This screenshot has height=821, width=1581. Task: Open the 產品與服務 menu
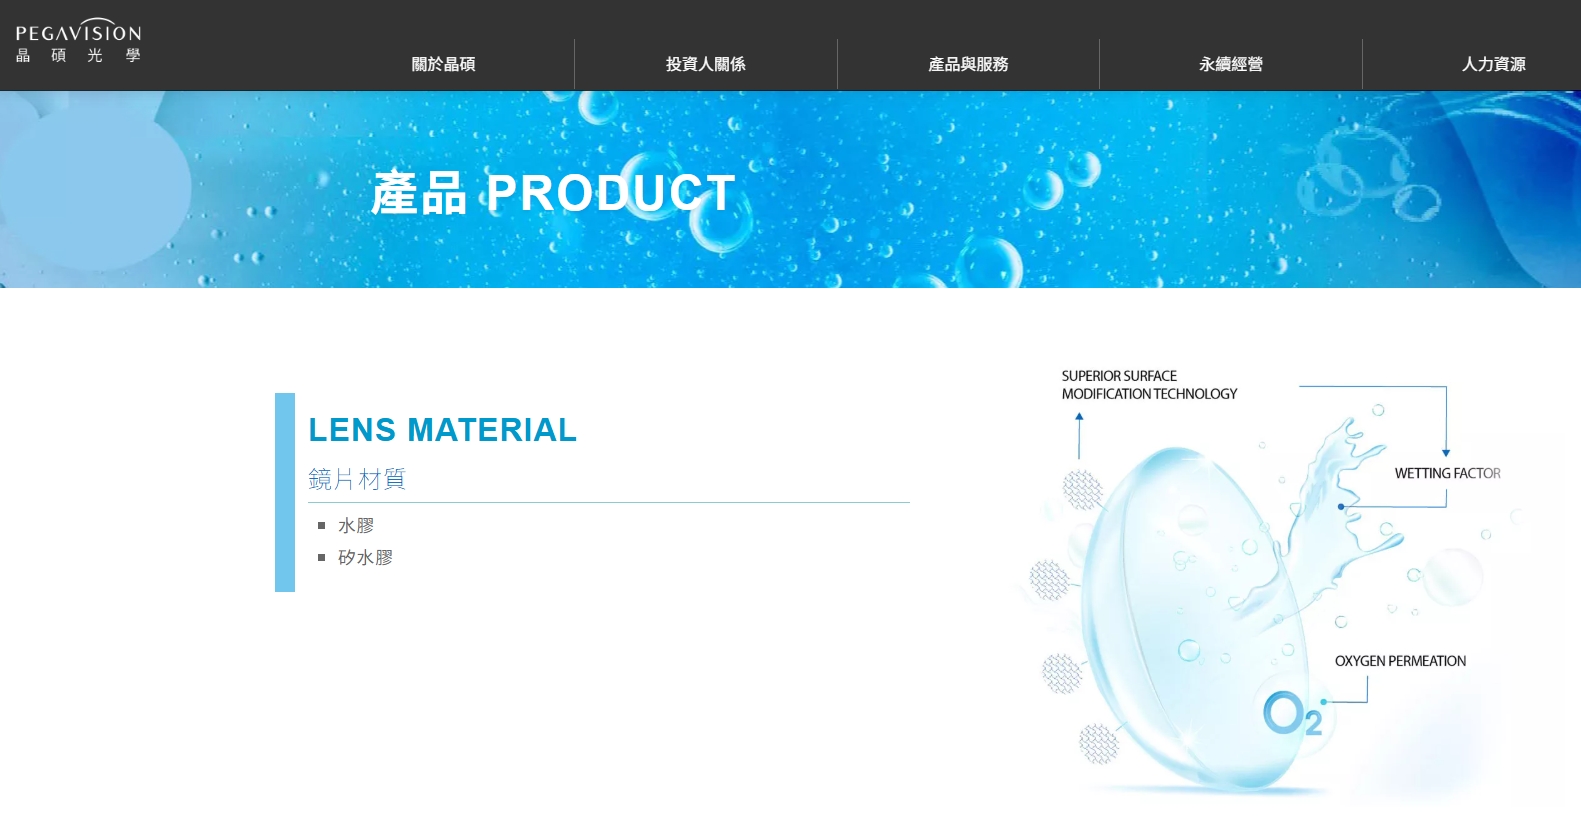coord(968,64)
